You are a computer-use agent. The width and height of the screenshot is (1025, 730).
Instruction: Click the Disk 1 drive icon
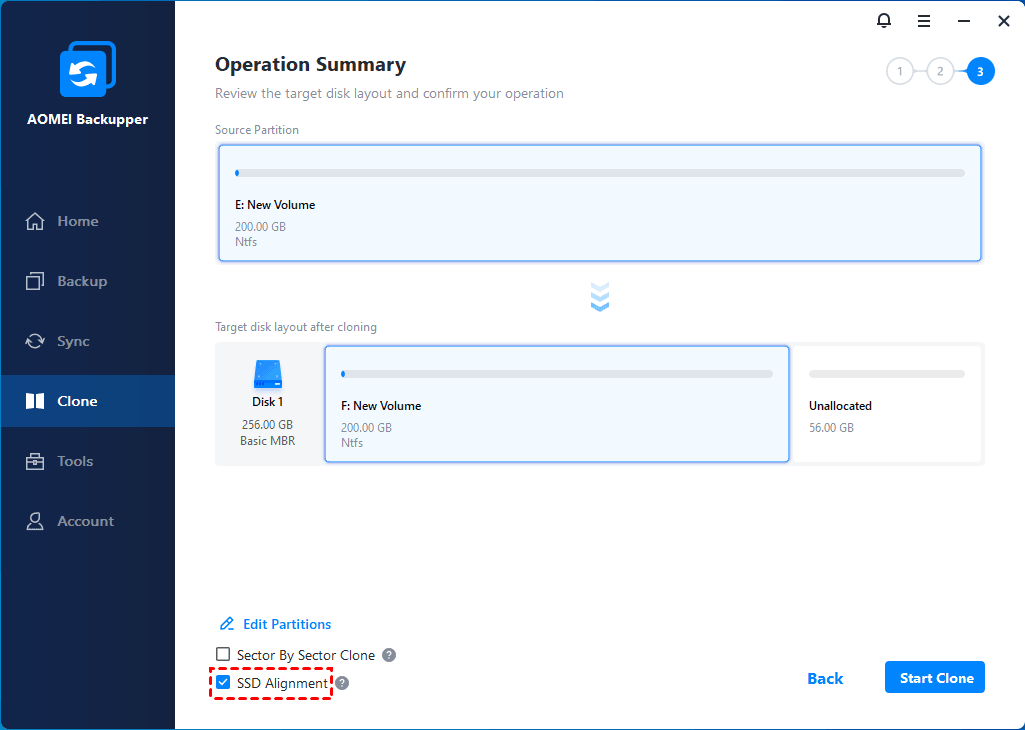[268, 375]
